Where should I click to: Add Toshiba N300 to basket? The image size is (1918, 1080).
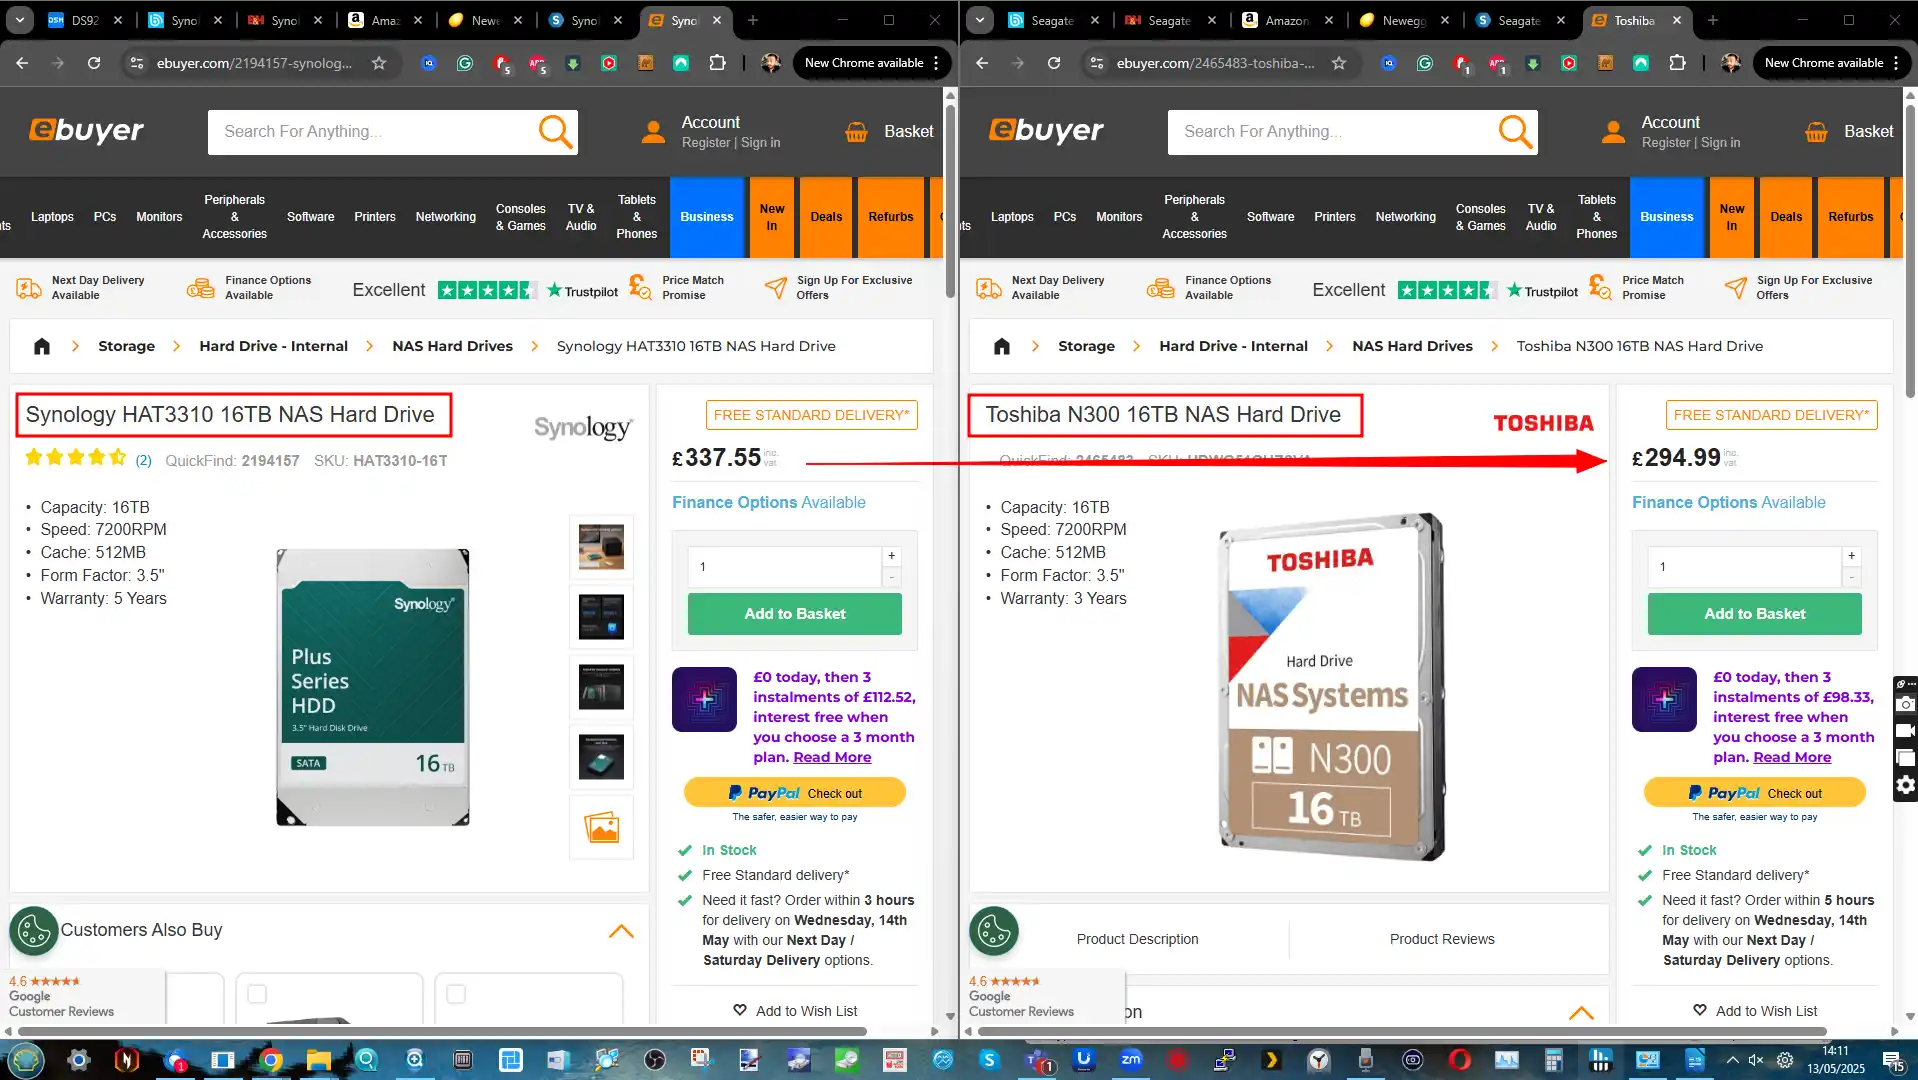1754,614
